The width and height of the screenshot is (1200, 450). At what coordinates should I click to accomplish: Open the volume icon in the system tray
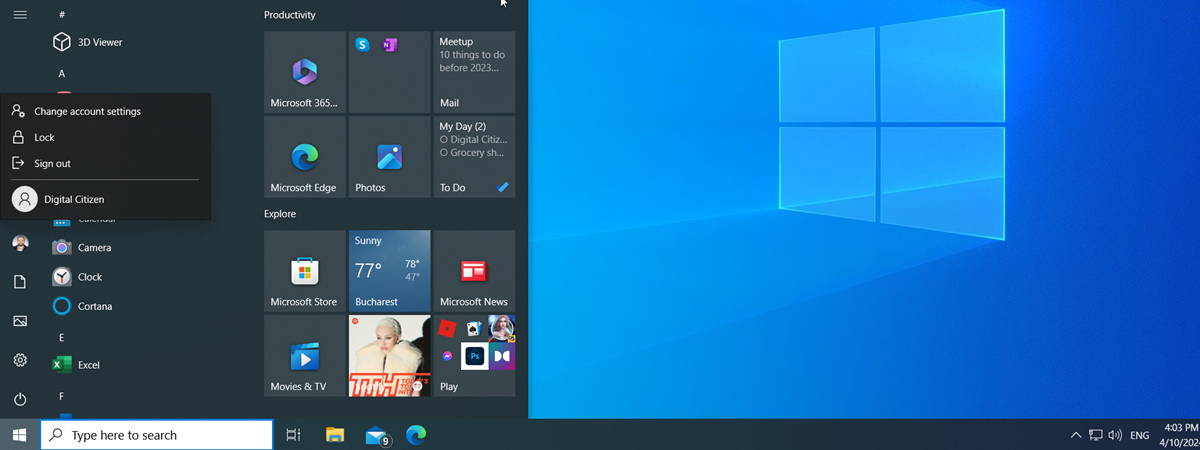click(1115, 435)
